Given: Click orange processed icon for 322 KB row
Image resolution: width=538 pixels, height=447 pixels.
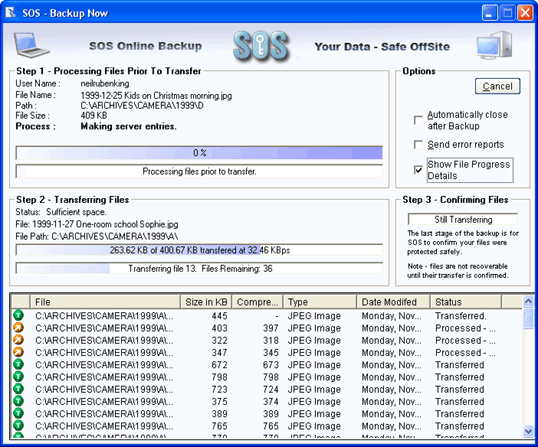Looking at the screenshot, I should (x=18, y=340).
